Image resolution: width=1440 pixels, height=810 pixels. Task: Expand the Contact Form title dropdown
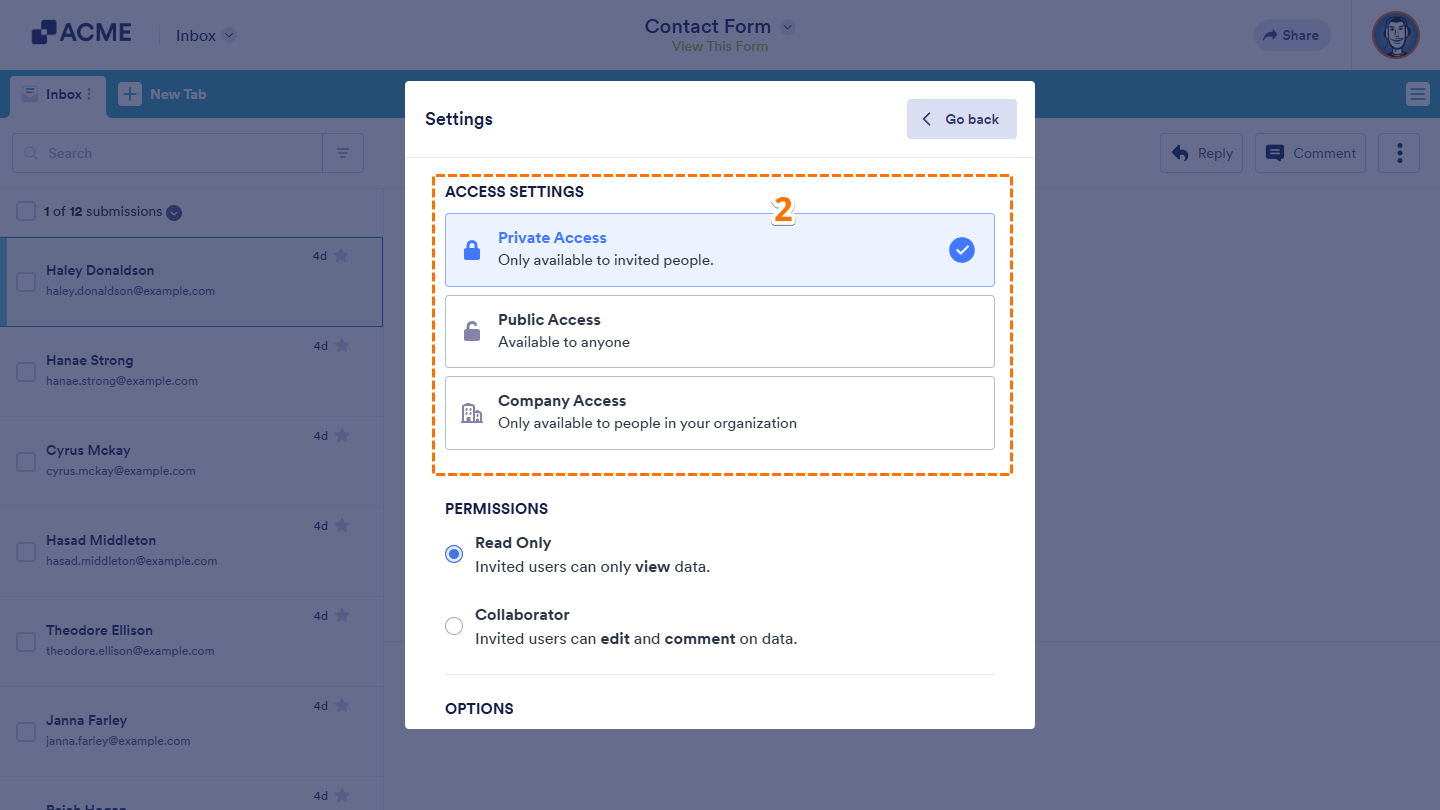pos(787,26)
